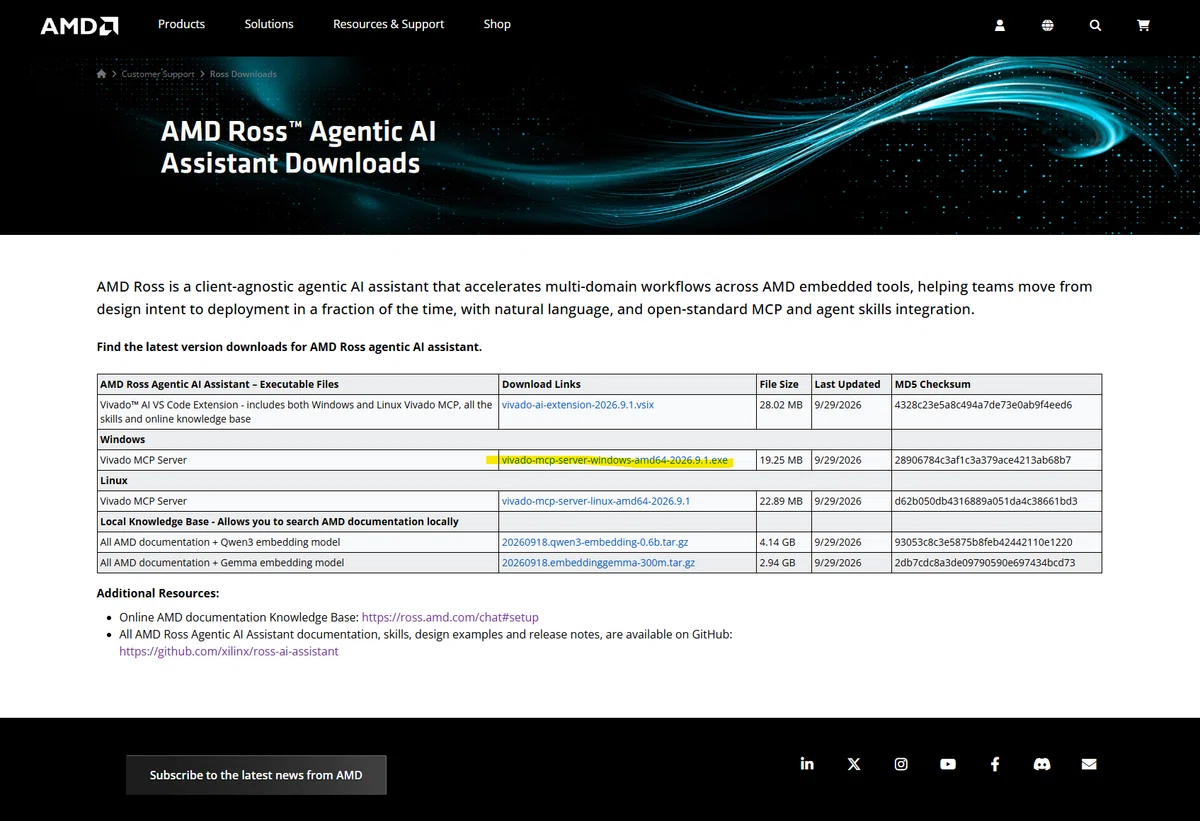
Task: Open the shopping cart icon
Action: click(x=1143, y=25)
